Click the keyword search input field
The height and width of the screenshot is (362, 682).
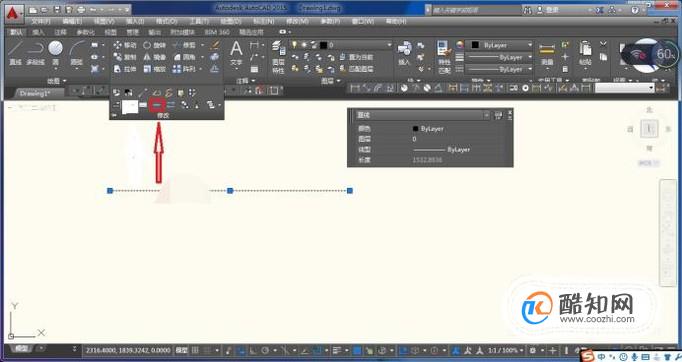tap(475, 10)
